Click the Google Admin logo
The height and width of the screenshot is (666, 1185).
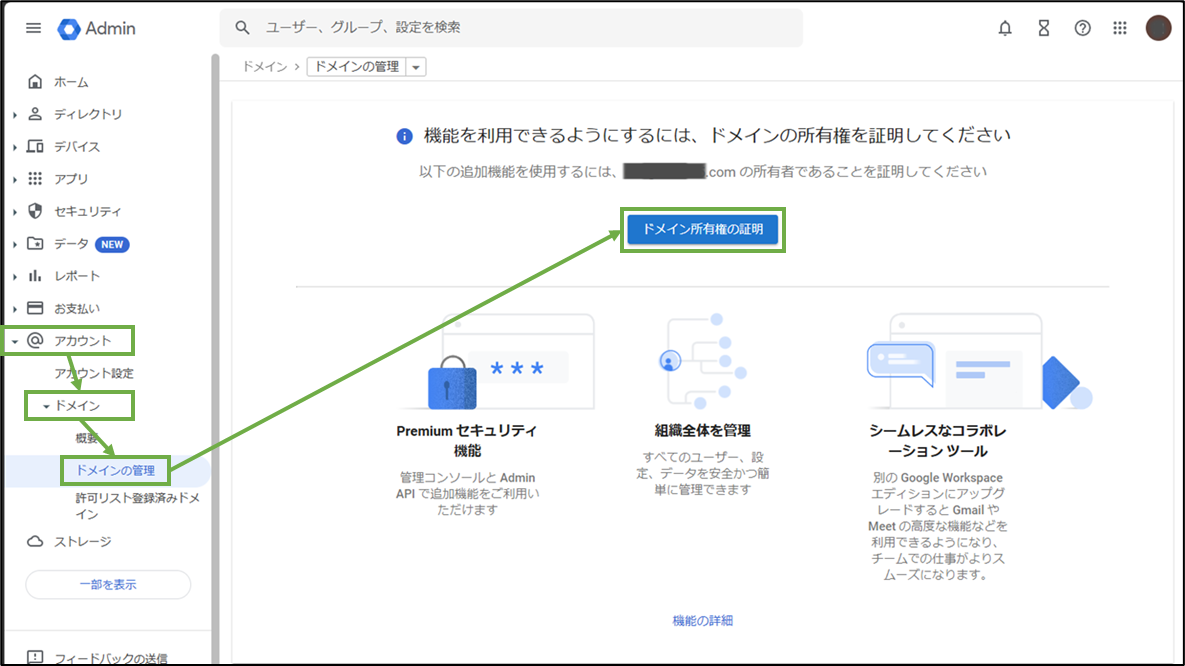pyautogui.click(x=97, y=29)
